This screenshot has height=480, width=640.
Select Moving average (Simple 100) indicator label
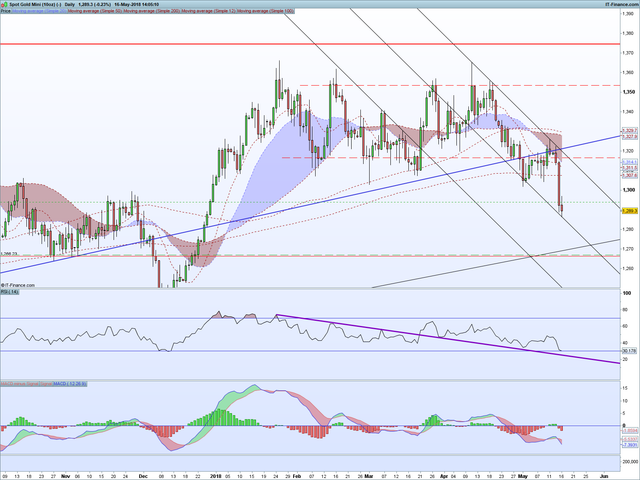265,11
